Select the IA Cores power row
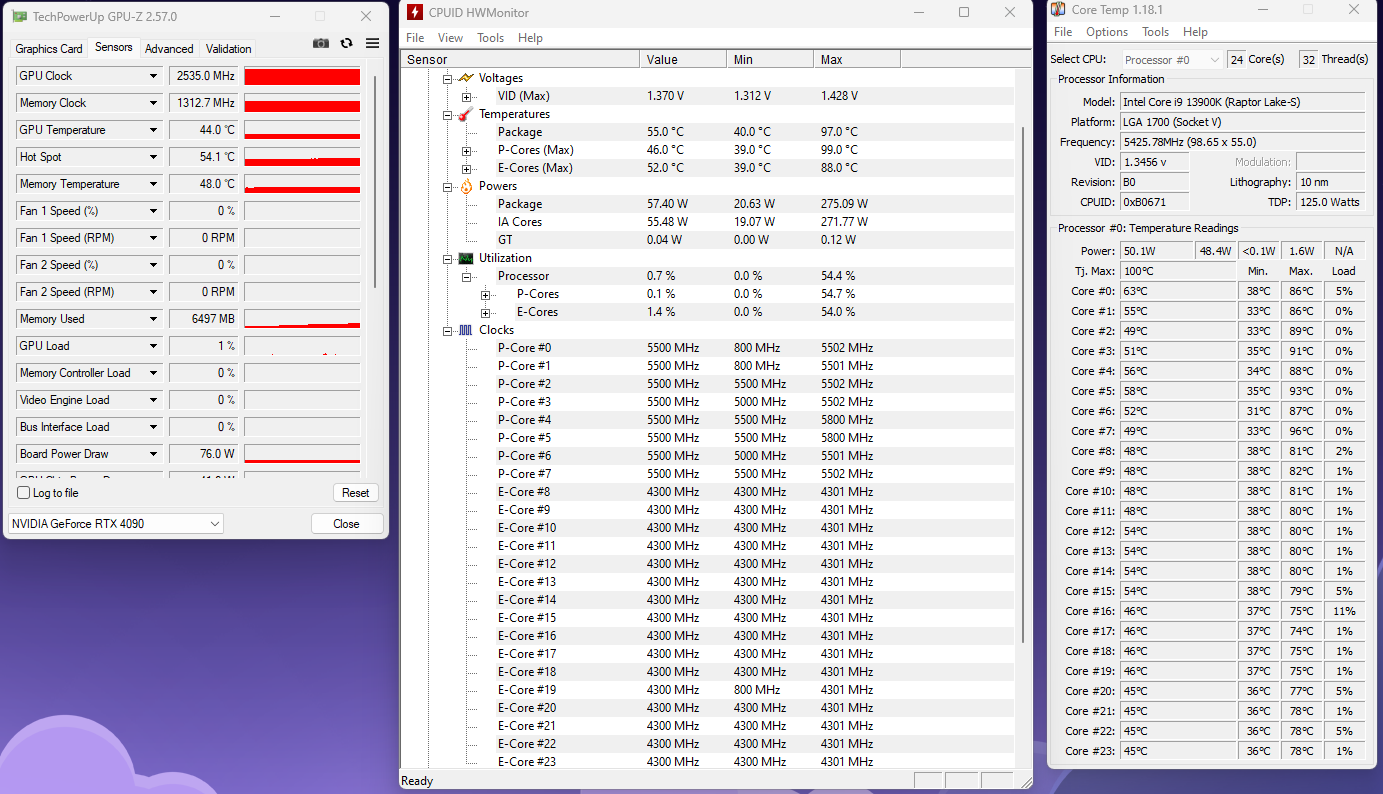This screenshot has width=1383, height=794. click(755, 222)
